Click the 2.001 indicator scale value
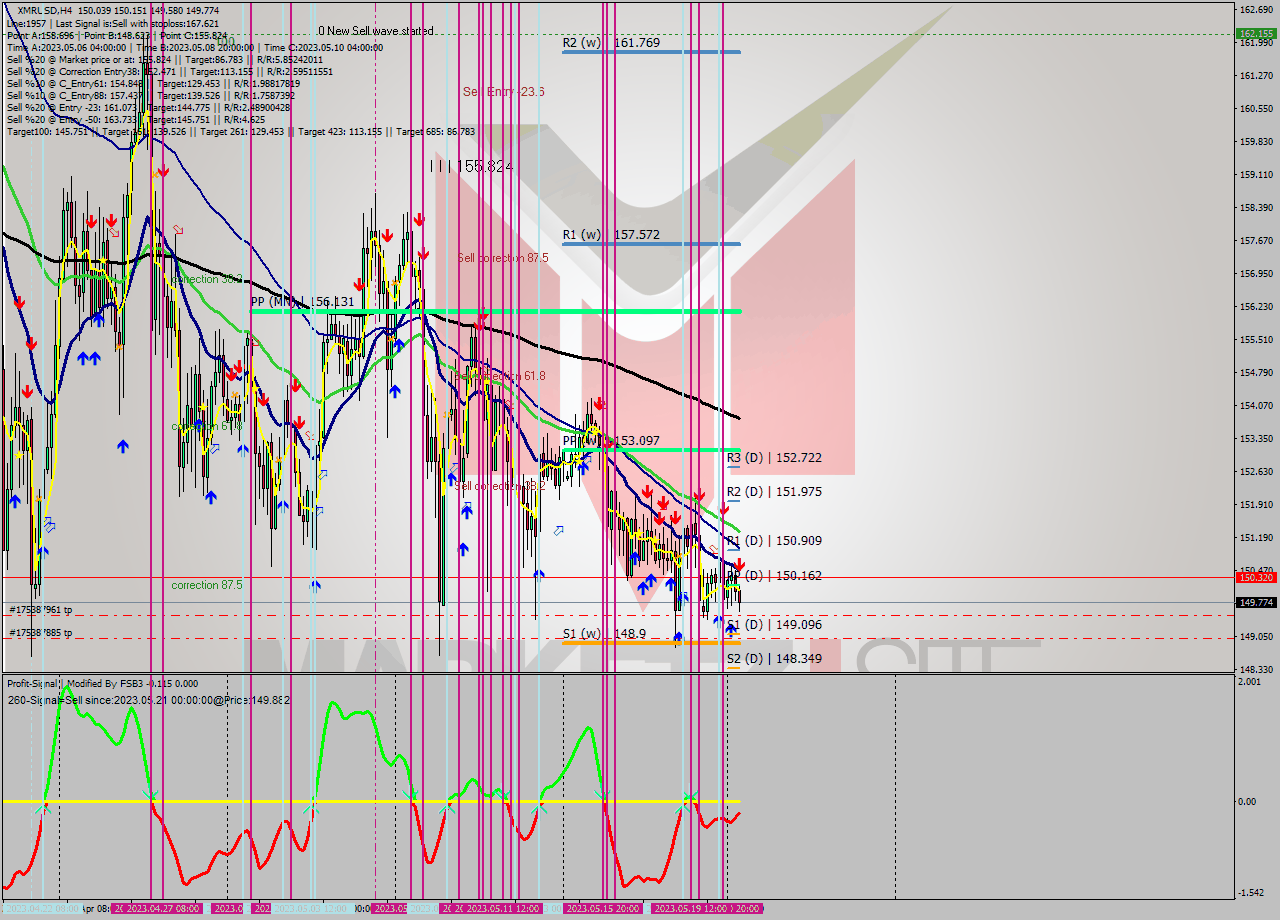The image size is (1280, 920). 1250,681
